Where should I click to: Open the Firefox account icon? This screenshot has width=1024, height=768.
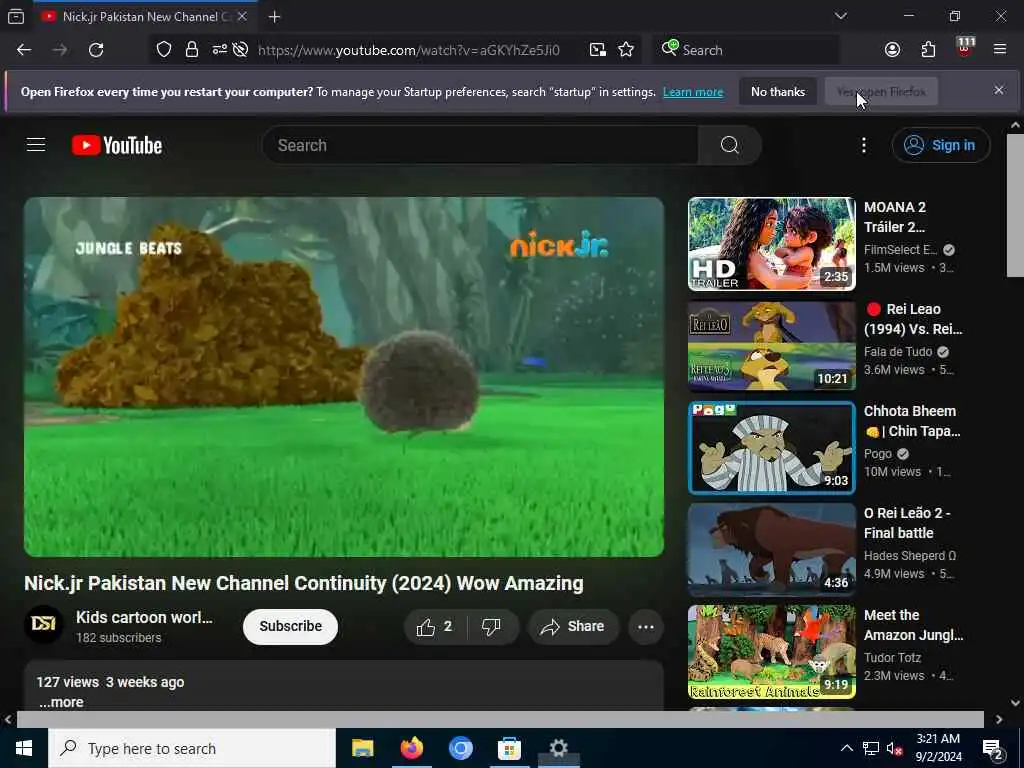click(892, 50)
